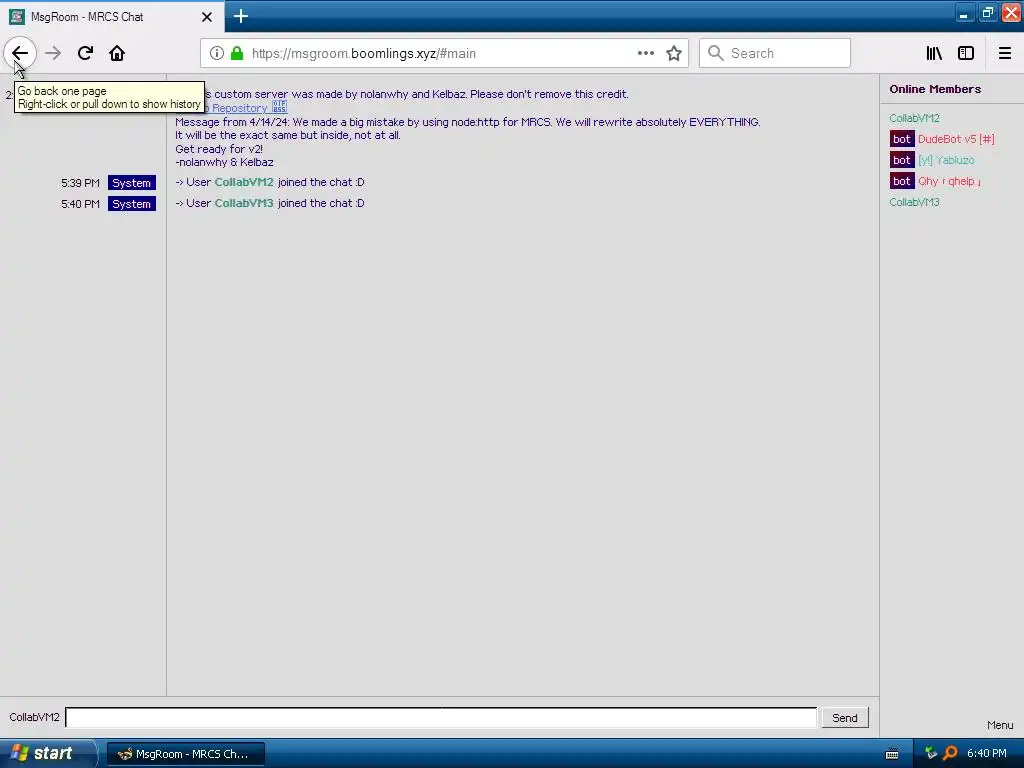Screen dimensions: 1024x768
Task: Select the MsgRoom - MRCS Chat tab
Action: [112, 17]
